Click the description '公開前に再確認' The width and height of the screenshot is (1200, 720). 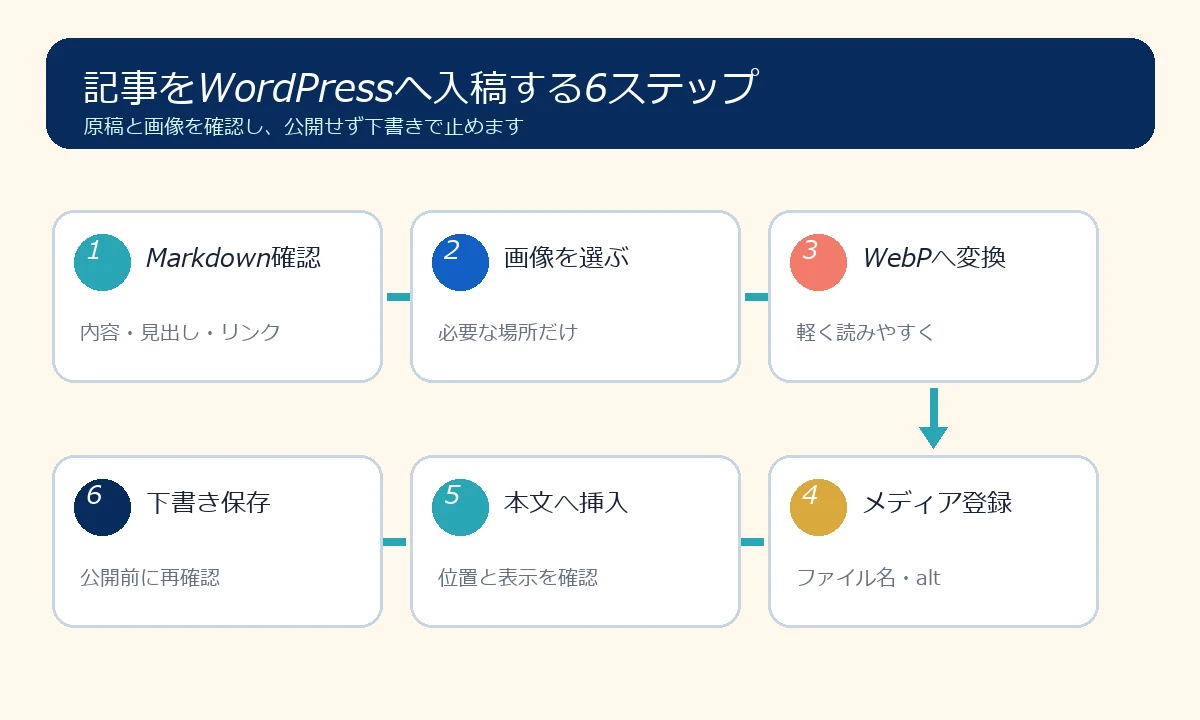150,577
